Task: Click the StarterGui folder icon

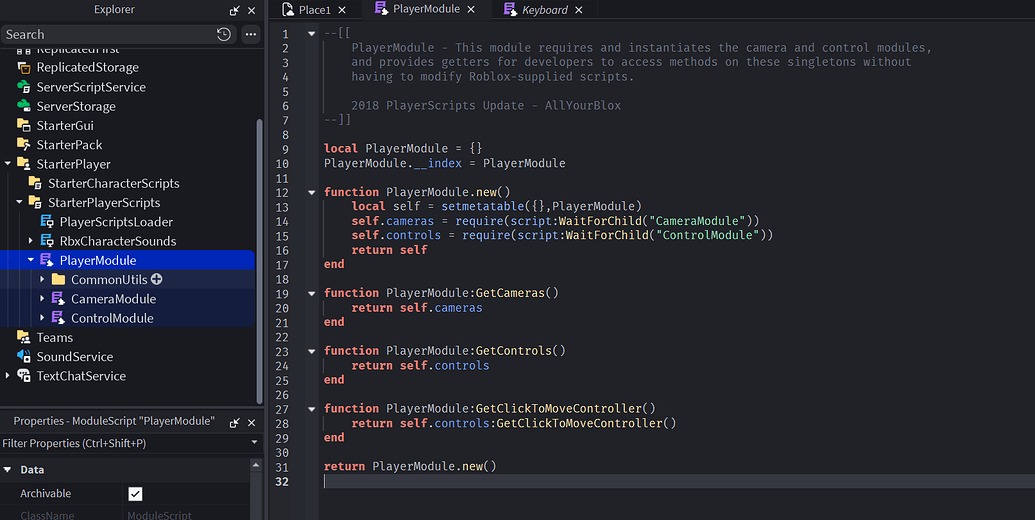Action: (24, 125)
